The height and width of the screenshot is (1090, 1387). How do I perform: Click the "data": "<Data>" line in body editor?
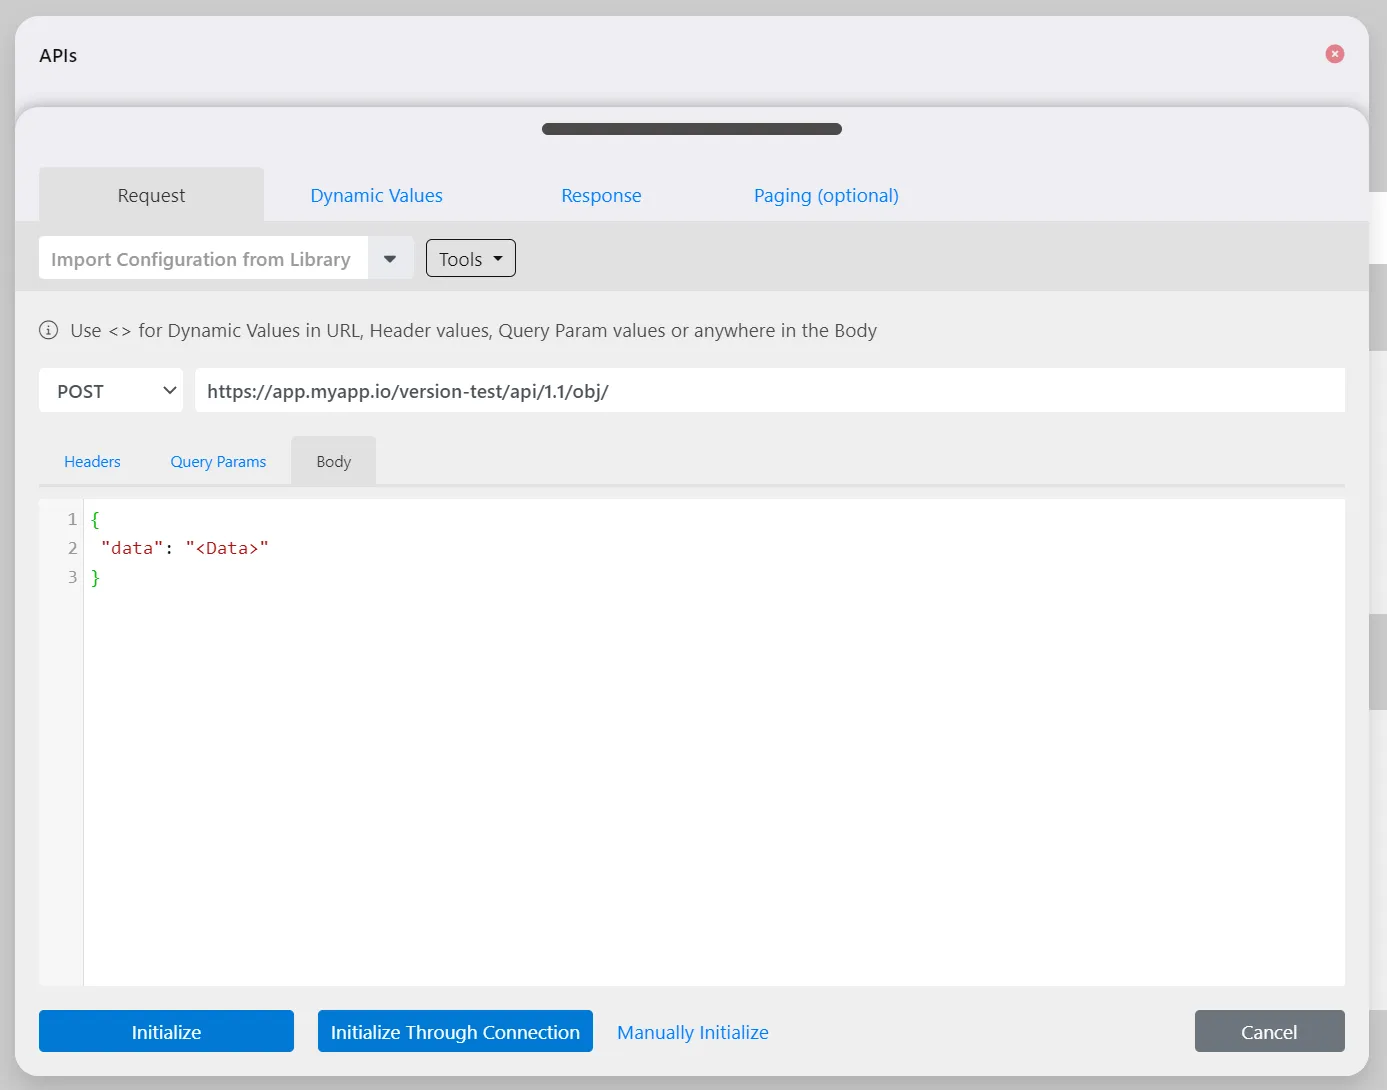point(185,548)
